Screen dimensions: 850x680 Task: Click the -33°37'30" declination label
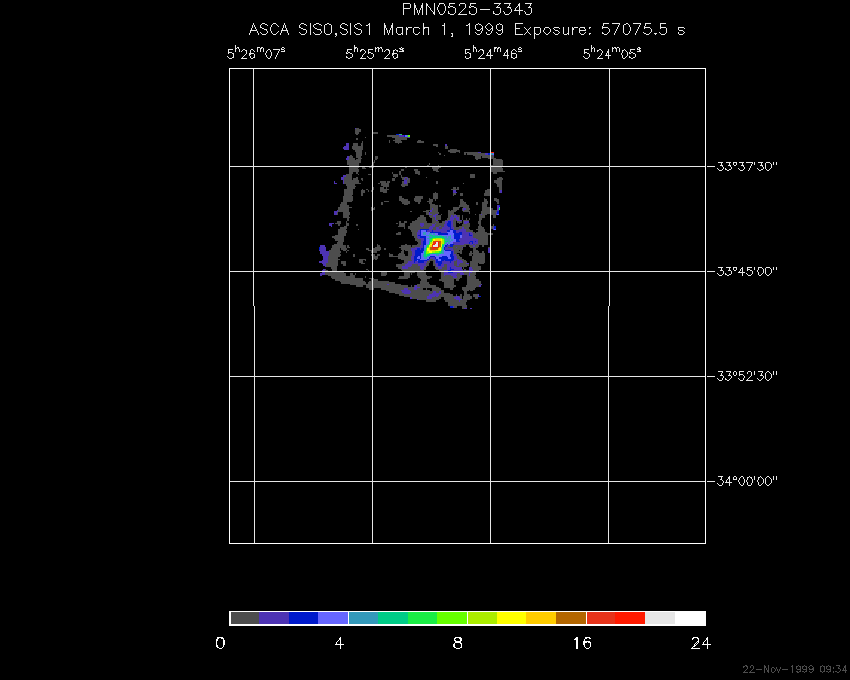[x=744, y=166]
